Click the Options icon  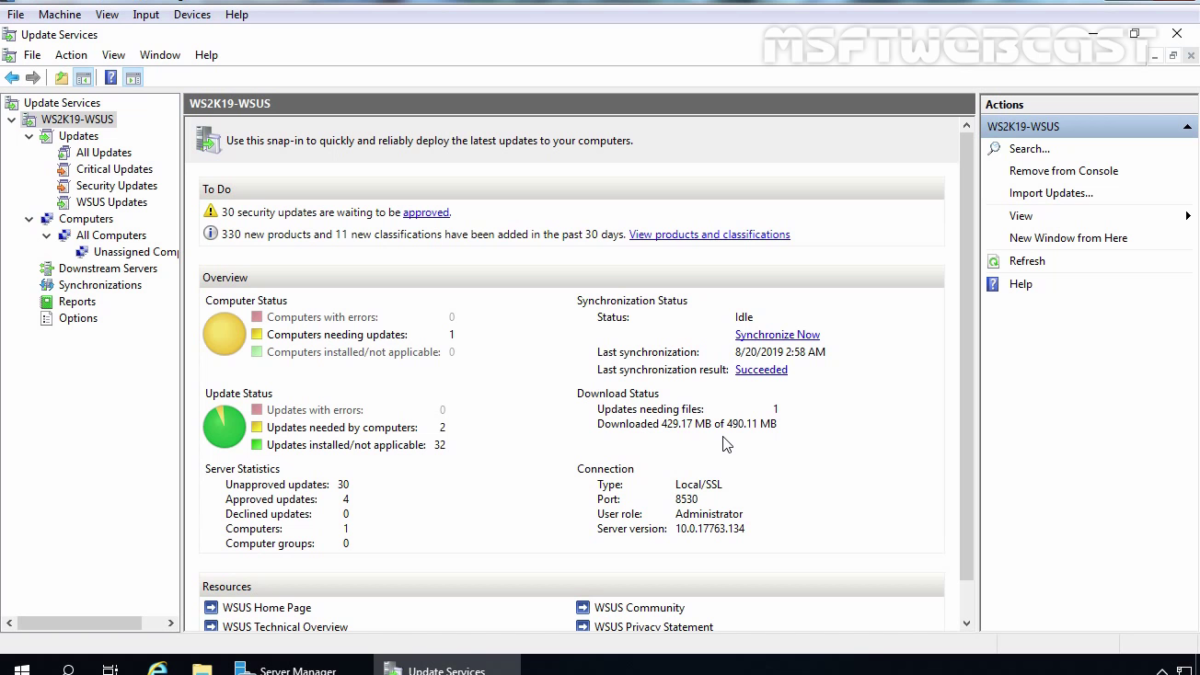point(47,318)
